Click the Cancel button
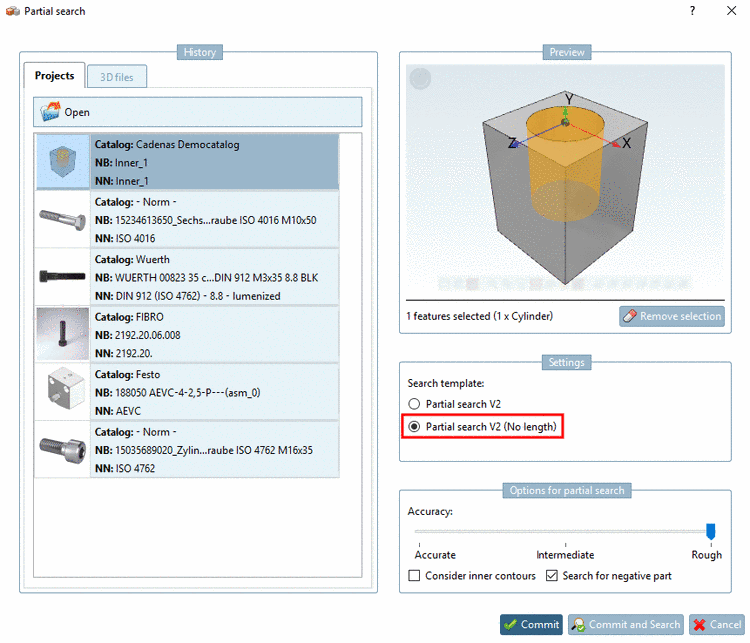Screen dimensions: 750x643 [717, 624]
